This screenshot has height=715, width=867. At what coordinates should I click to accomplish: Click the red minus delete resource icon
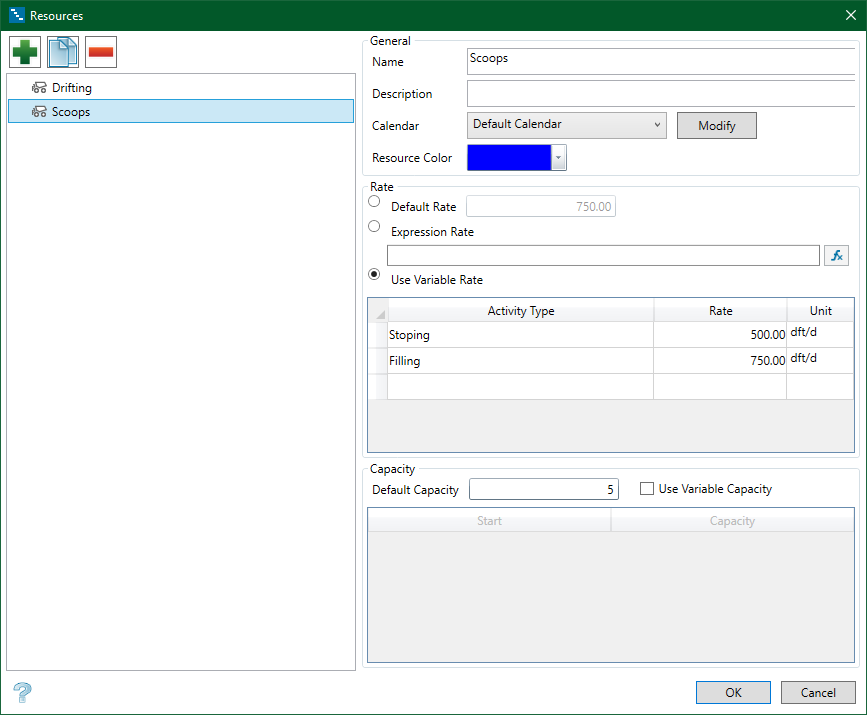pyautogui.click(x=101, y=52)
